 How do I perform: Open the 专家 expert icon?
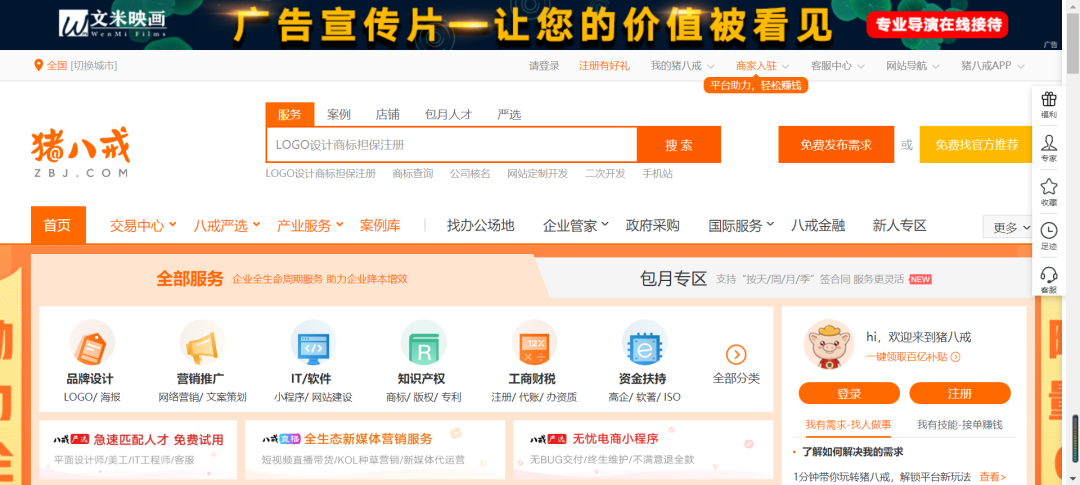[x=1048, y=143]
